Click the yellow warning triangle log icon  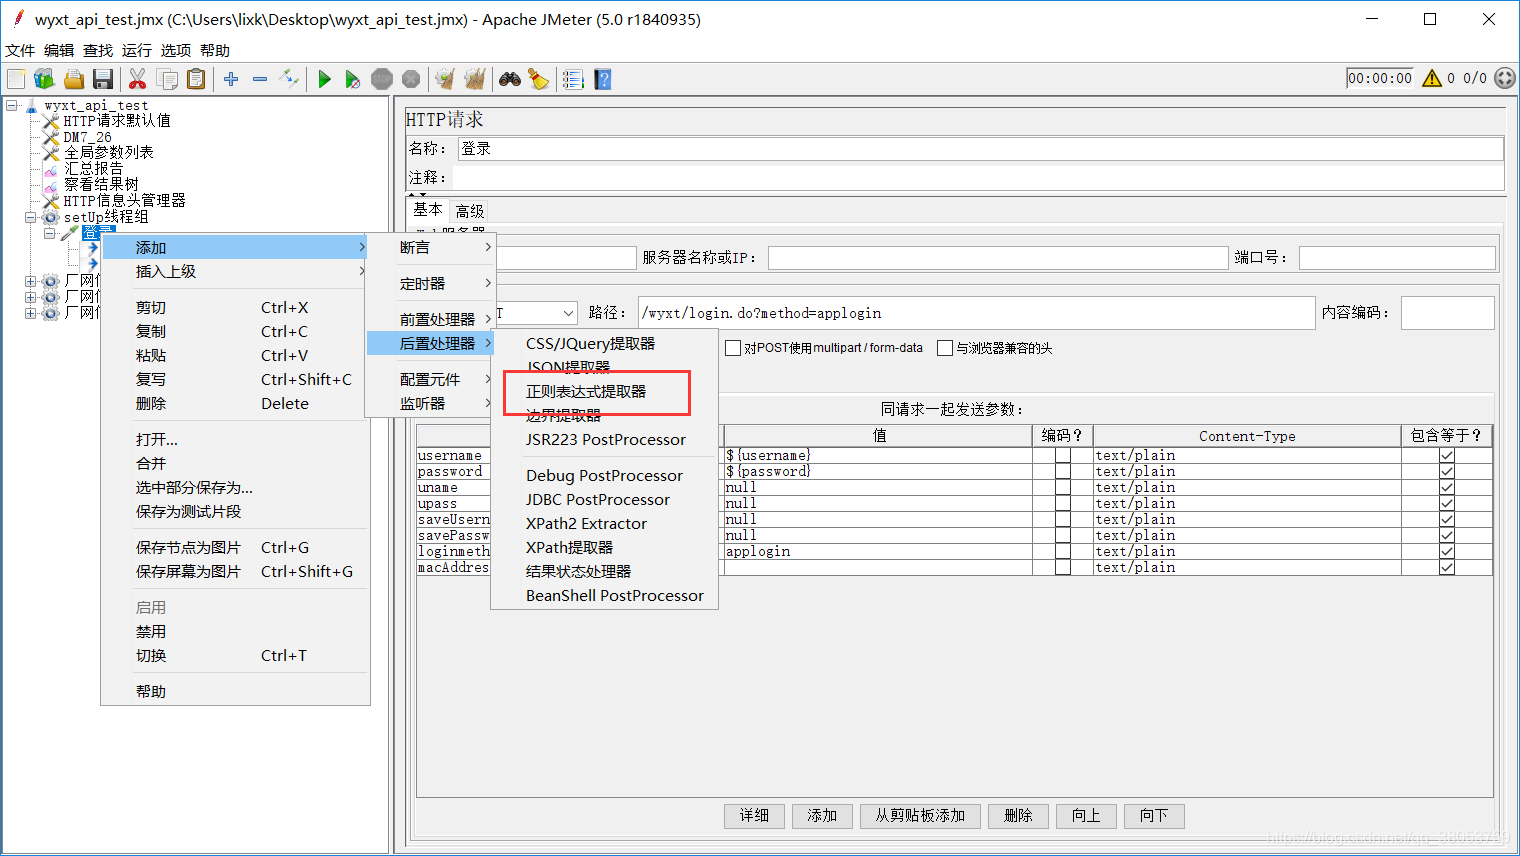click(1432, 78)
